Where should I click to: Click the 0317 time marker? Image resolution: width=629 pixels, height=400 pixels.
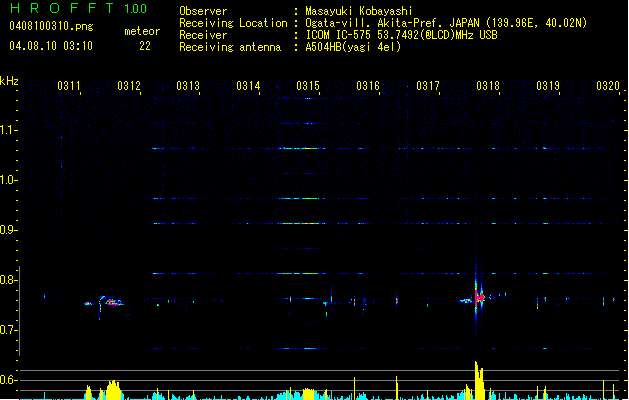tap(428, 86)
